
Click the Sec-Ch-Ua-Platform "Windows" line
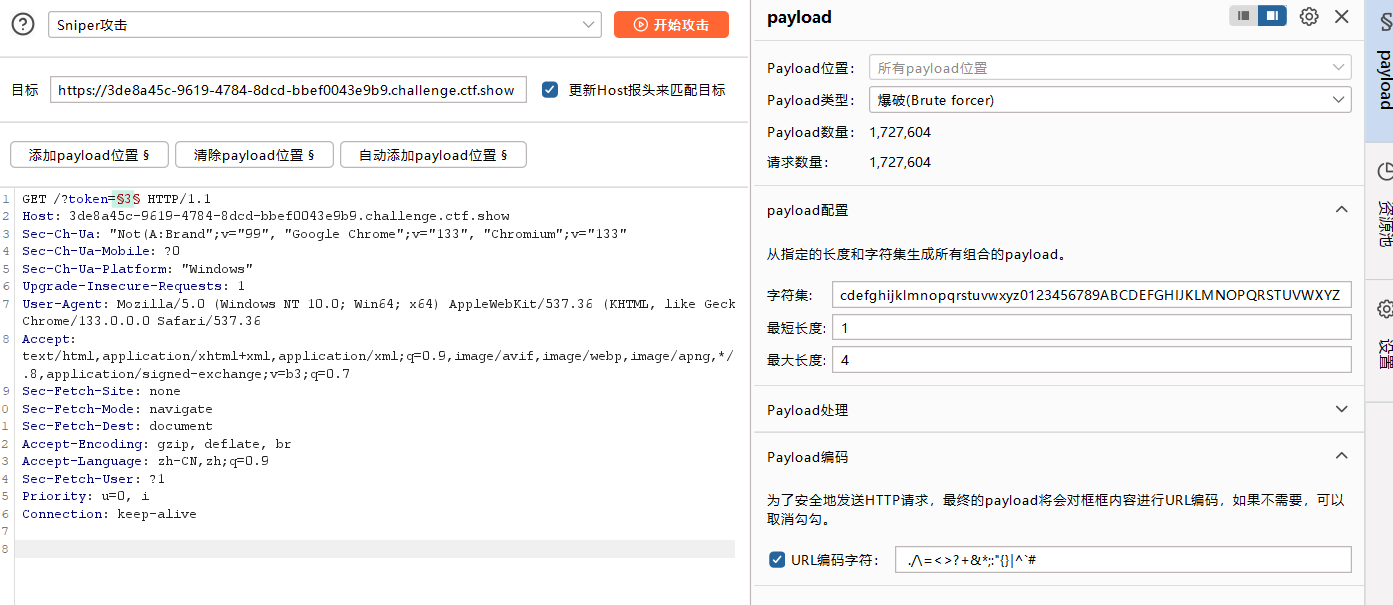coord(137,269)
